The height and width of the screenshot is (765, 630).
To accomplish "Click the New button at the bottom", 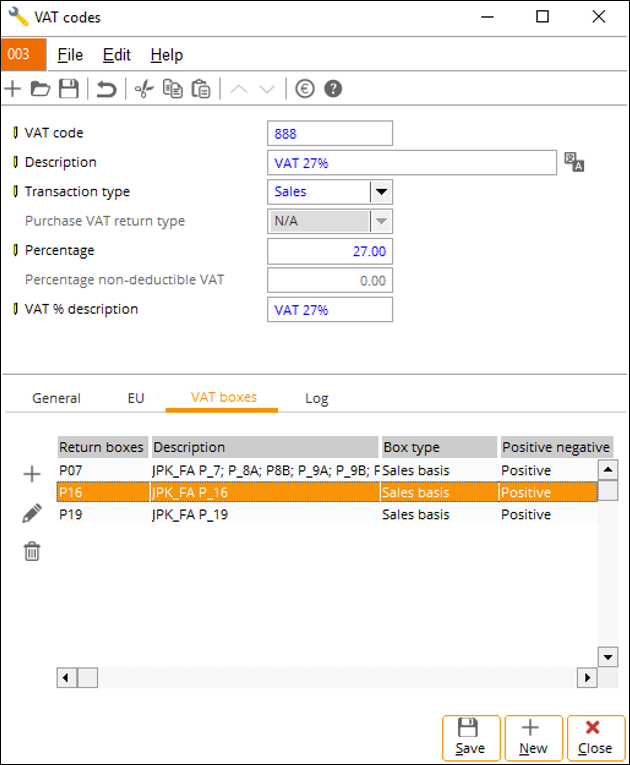I will click(533, 738).
